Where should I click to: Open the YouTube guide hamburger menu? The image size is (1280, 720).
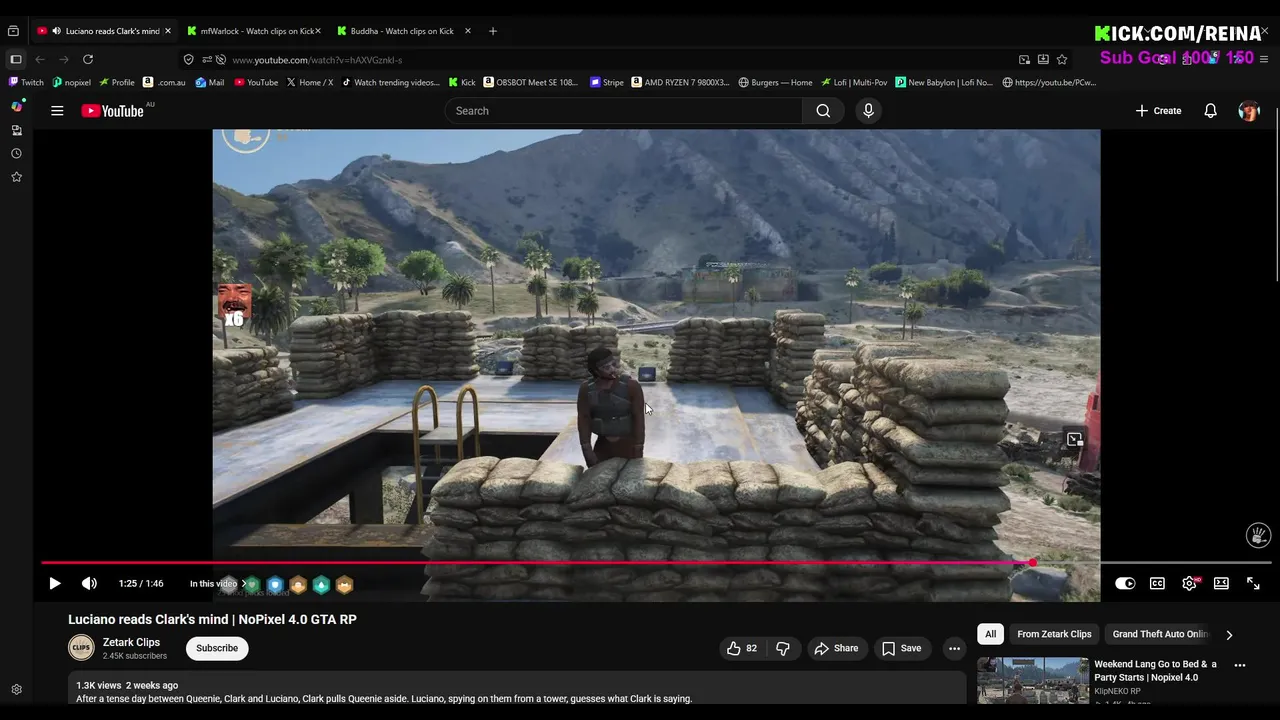[x=57, y=111]
